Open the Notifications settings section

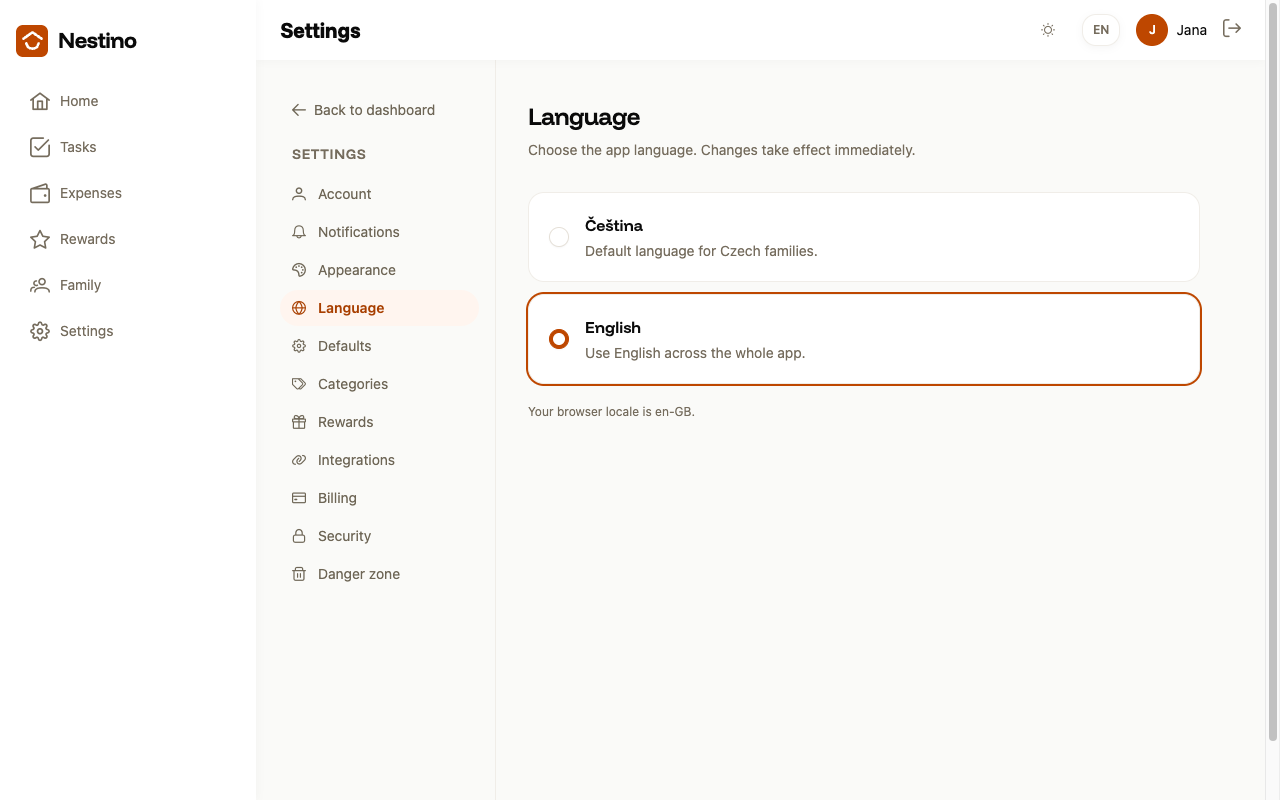click(380, 232)
